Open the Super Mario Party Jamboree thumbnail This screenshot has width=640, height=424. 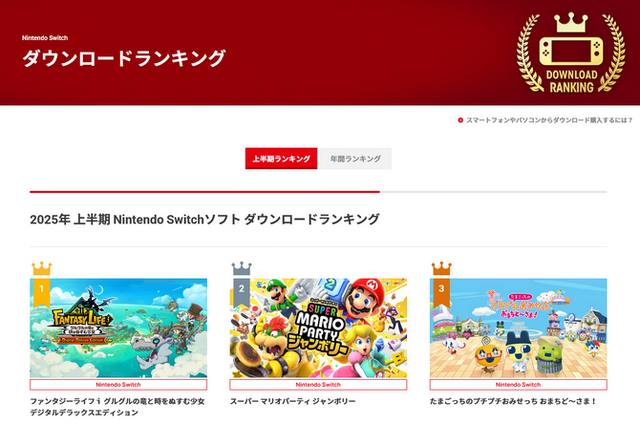[319, 328]
